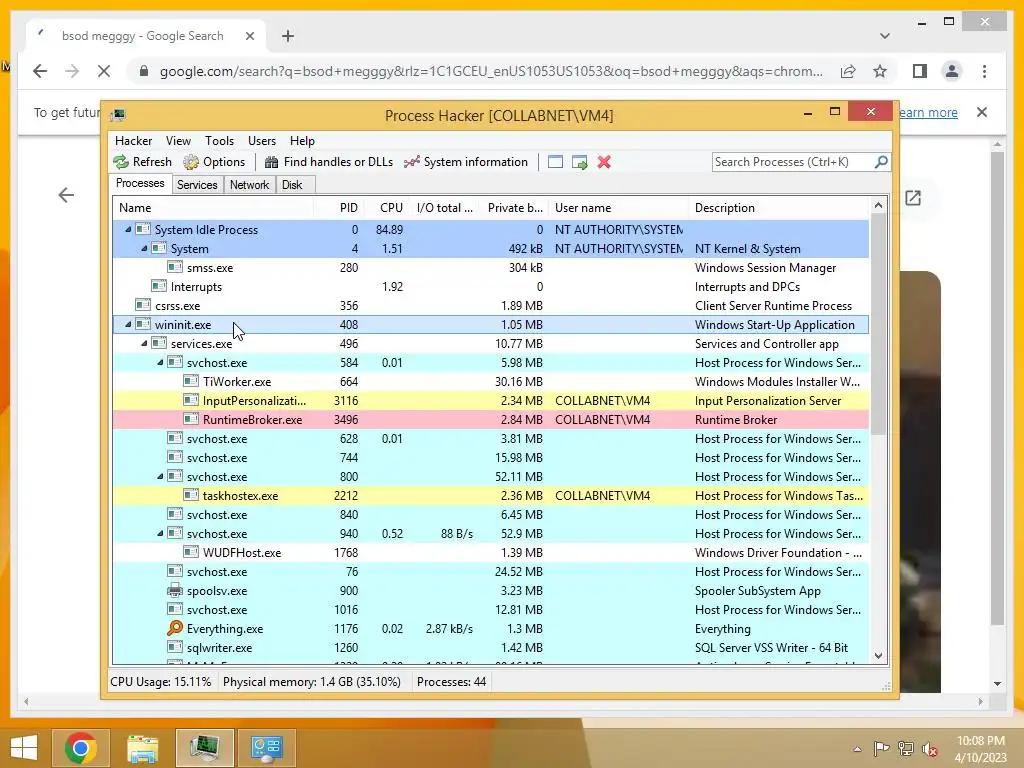Switch to the Disk tab
The height and width of the screenshot is (768, 1024).
point(292,185)
